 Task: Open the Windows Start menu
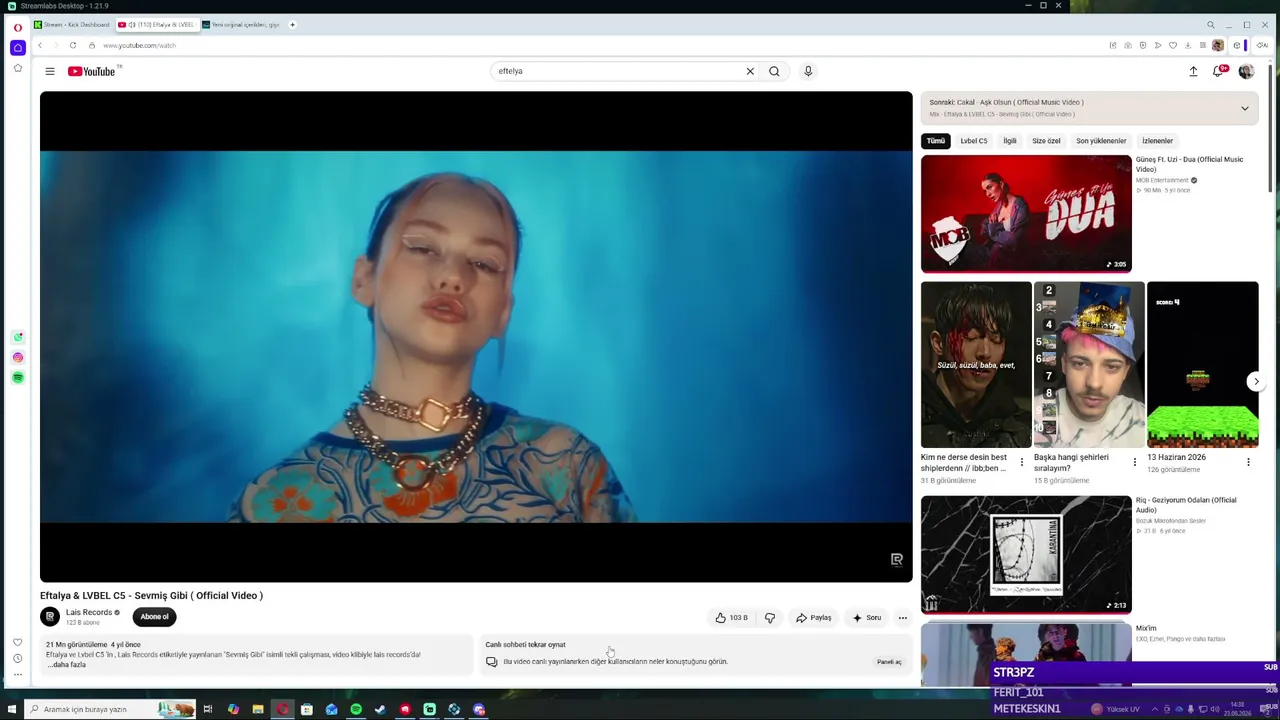[12, 709]
